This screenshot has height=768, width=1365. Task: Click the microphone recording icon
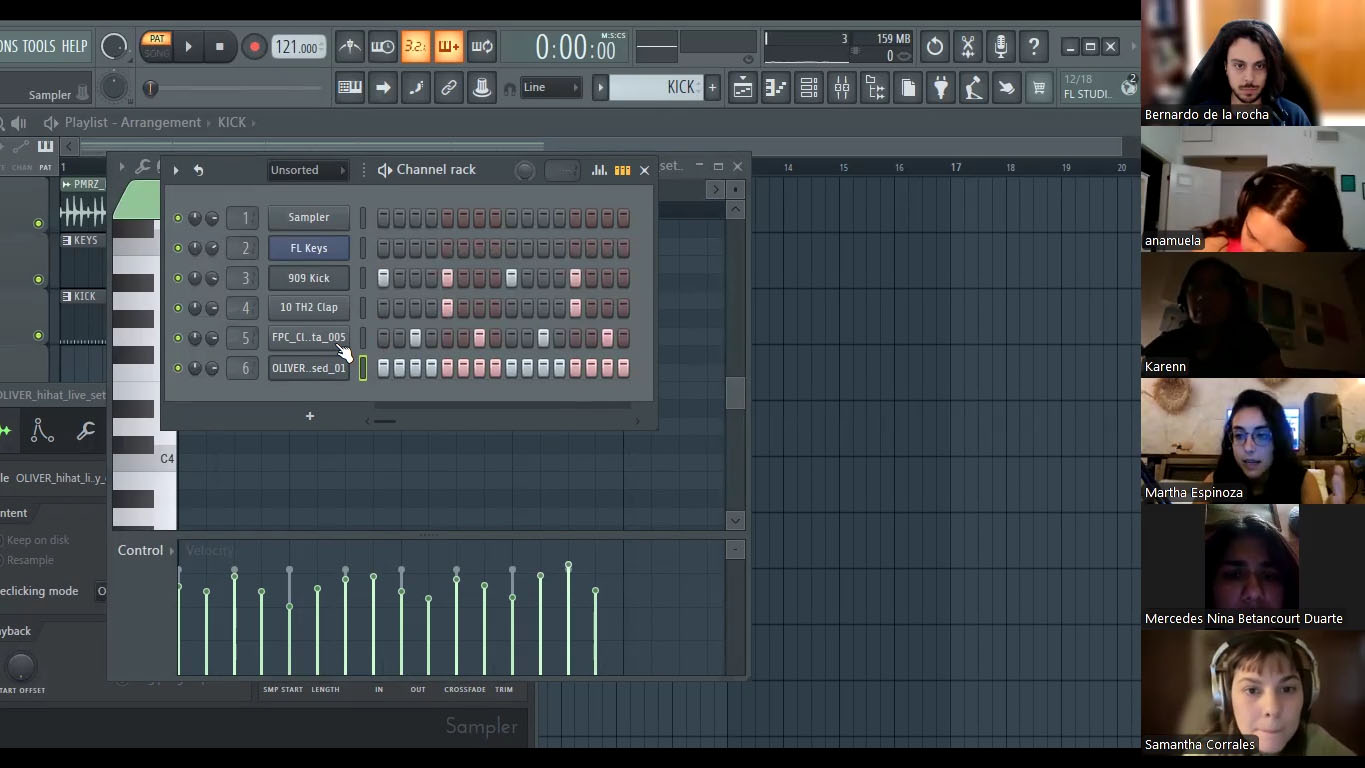pyautogui.click(x=1000, y=46)
